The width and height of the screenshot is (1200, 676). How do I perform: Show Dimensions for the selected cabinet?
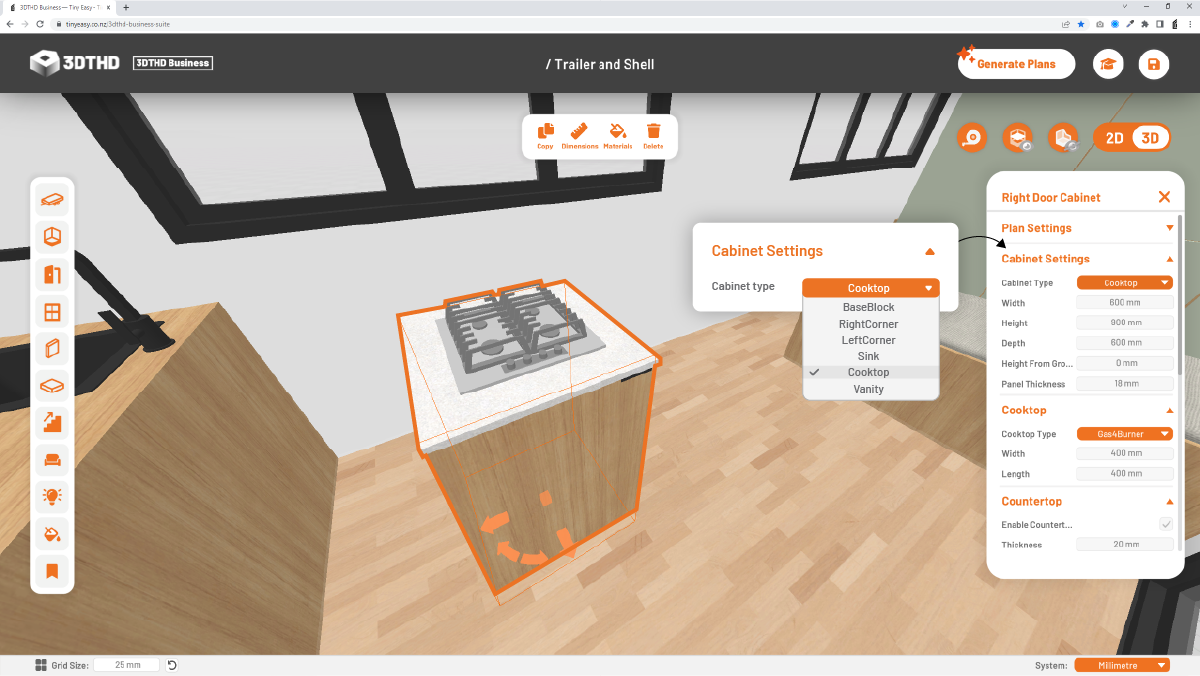[580, 136]
